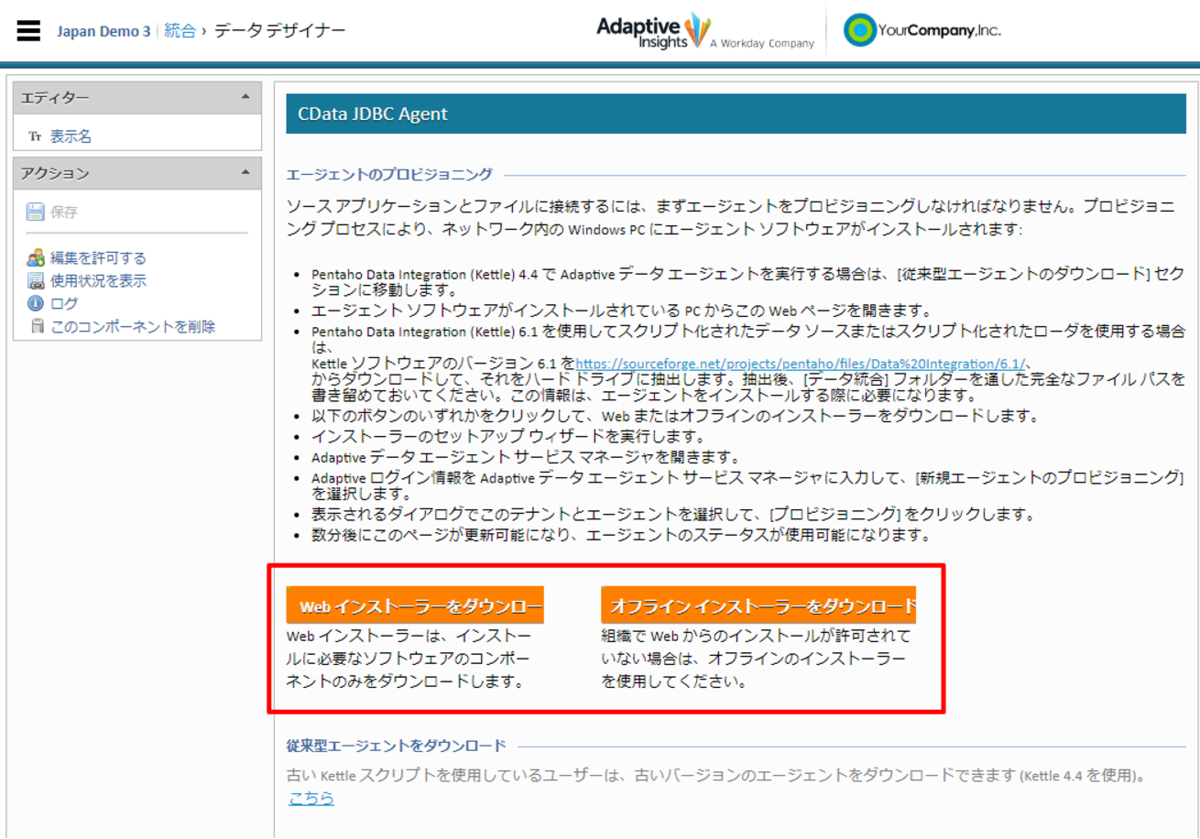Viewport: 1200px width, 839px height.
Task: Click the Web インストーラー description text
Action: 408,659
